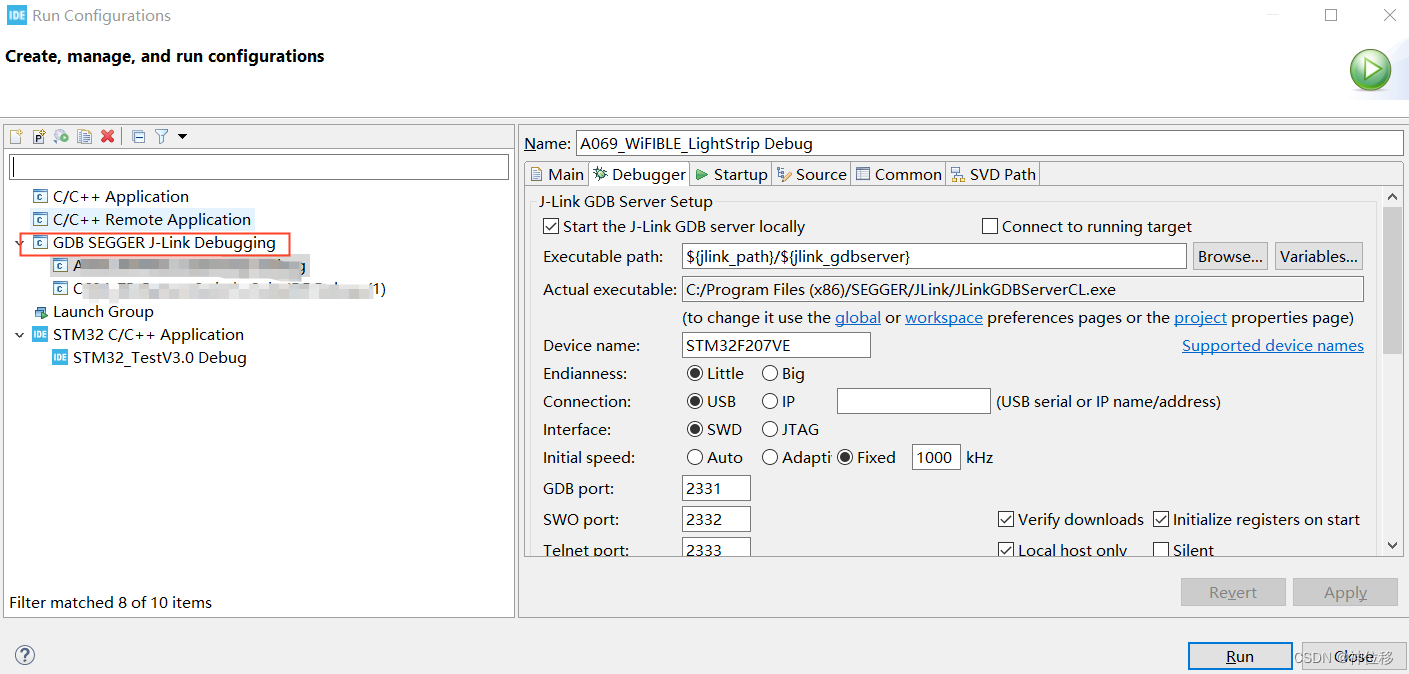The height and width of the screenshot is (674, 1409).
Task: Open the launch configuration filter
Action: coord(160,136)
